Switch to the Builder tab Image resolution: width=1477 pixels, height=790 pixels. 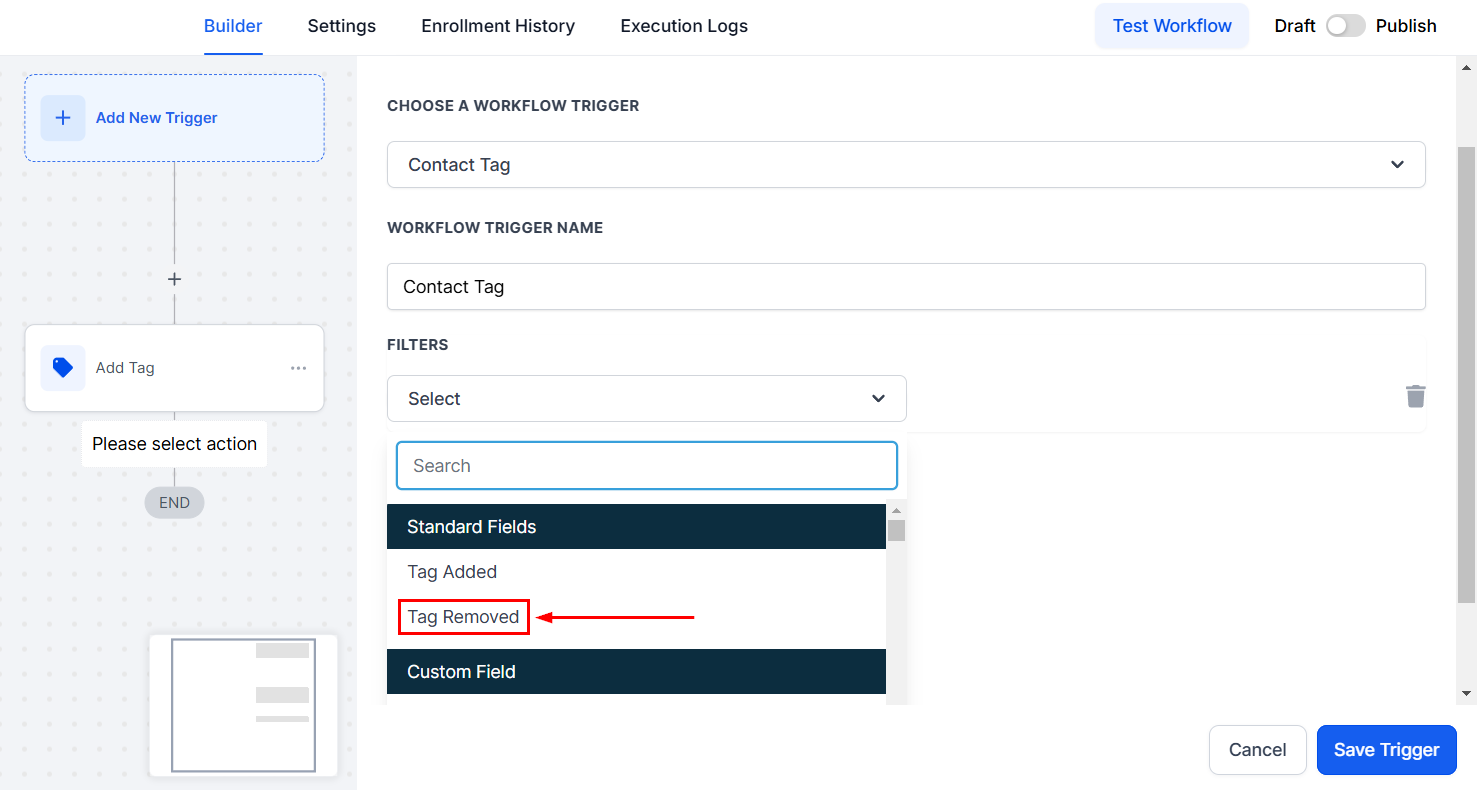point(233,26)
